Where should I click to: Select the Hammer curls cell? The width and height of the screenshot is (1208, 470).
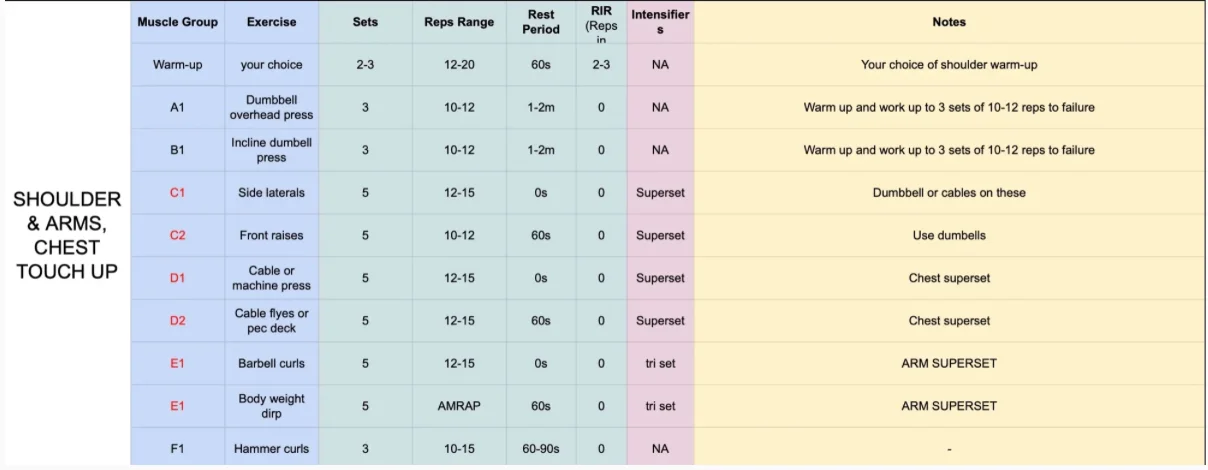(271, 449)
